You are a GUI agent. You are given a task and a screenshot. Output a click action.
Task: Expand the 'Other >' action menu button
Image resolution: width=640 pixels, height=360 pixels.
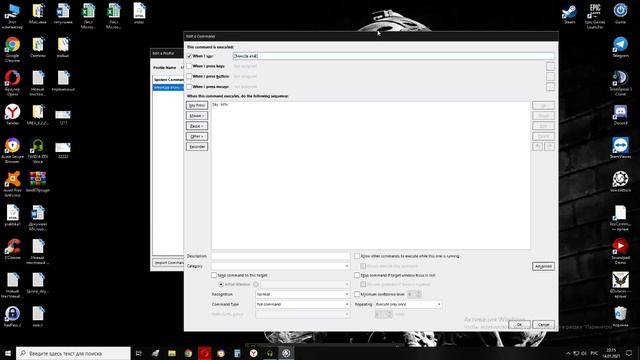click(x=197, y=136)
